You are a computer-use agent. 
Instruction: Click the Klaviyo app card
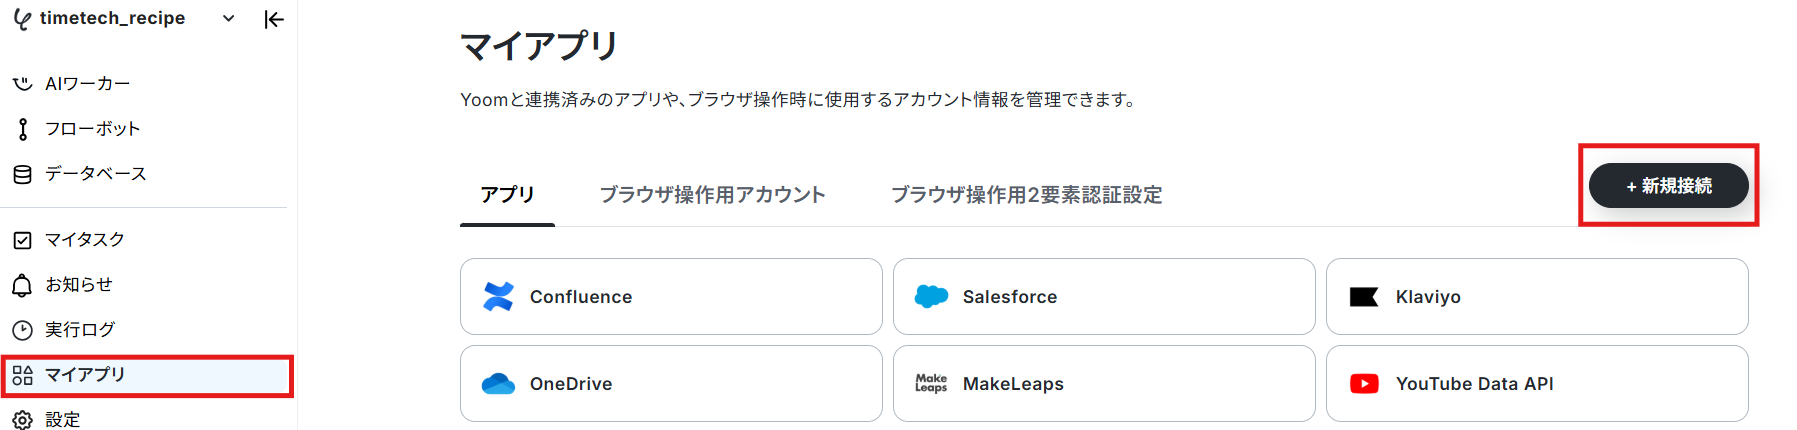(x=1537, y=297)
